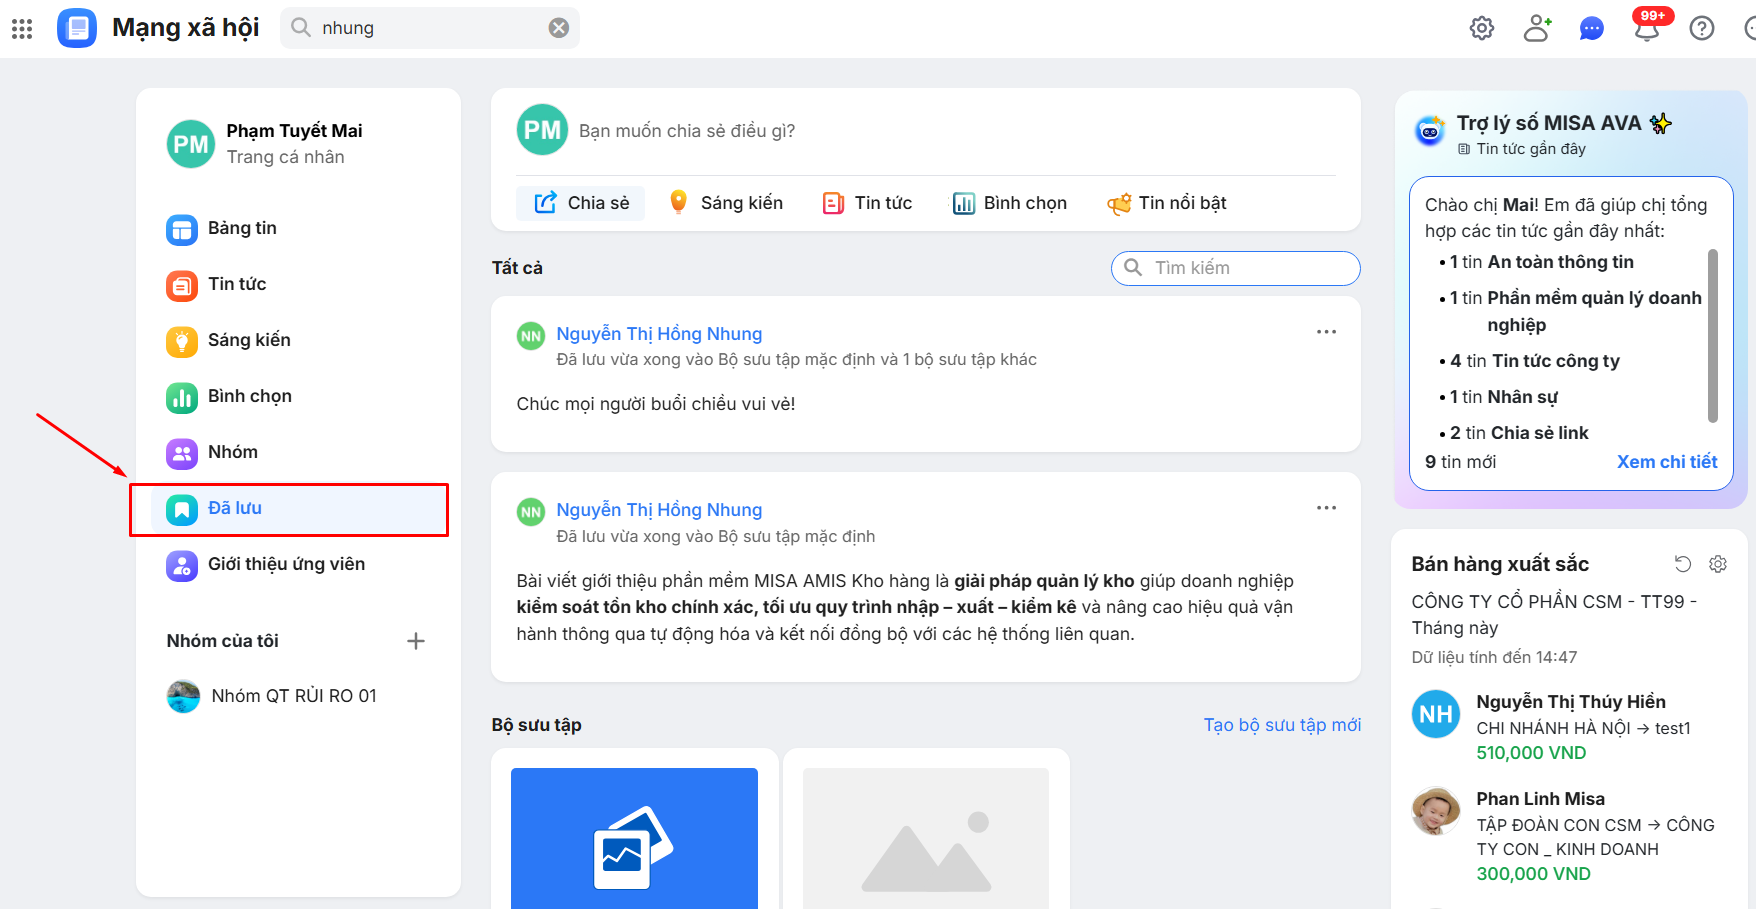The image size is (1756, 909).
Task: Click the Tin tức red sidebar icon
Action: pyautogui.click(x=182, y=286)
